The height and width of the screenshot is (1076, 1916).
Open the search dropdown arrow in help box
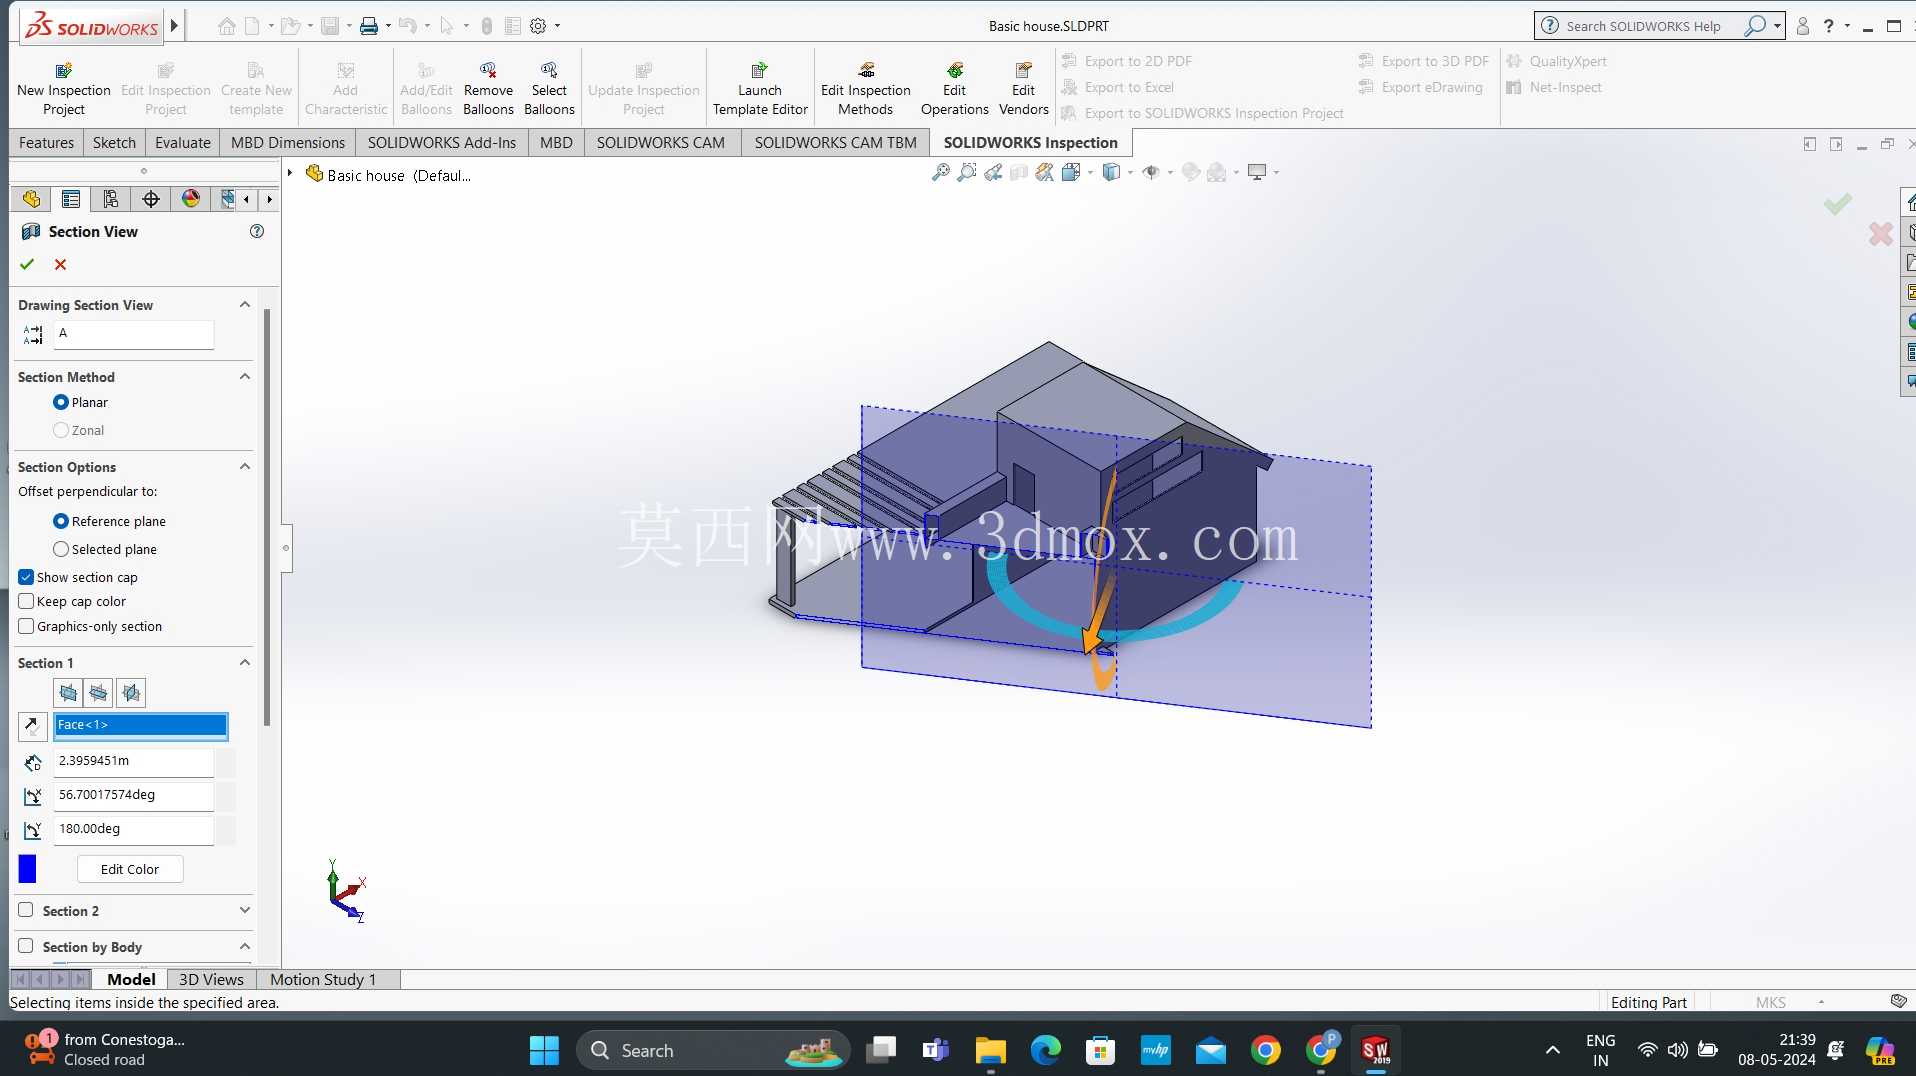click(x=1777, y=26)
